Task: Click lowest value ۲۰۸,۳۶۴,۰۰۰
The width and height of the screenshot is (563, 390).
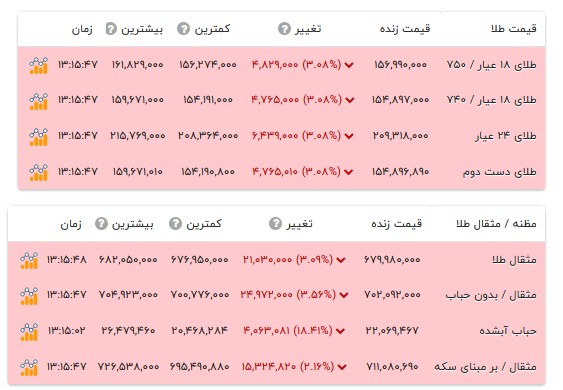Action: coord(208,136)
